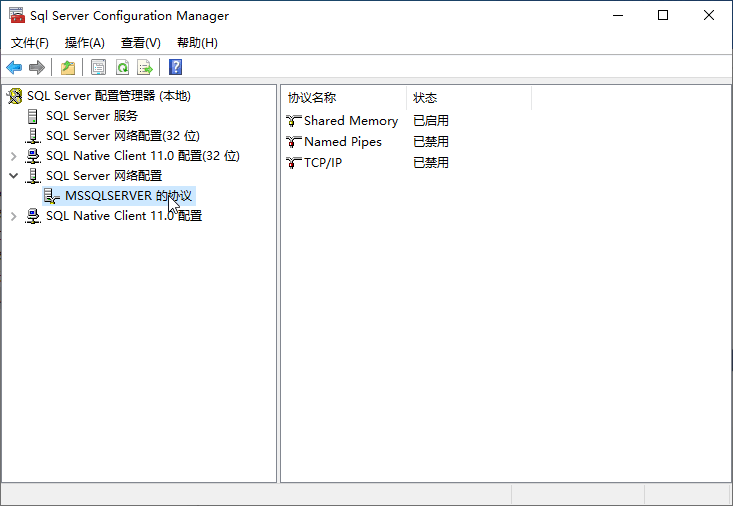Open the 查看(V) menu
The width and height of the screenshot is (733, 506).
coord(141,43)
